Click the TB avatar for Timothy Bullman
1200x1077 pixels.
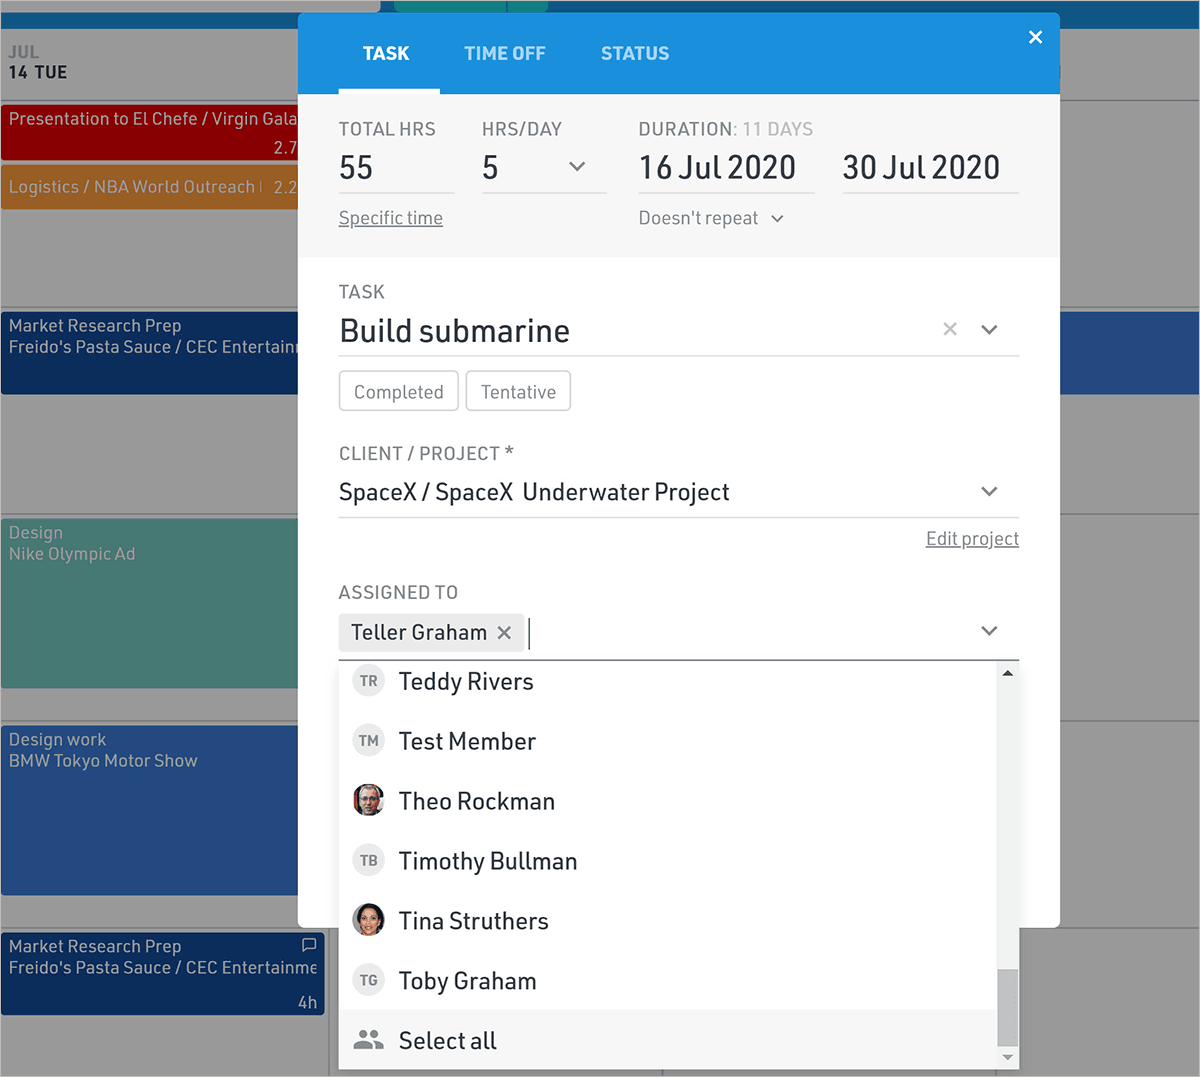369,860
